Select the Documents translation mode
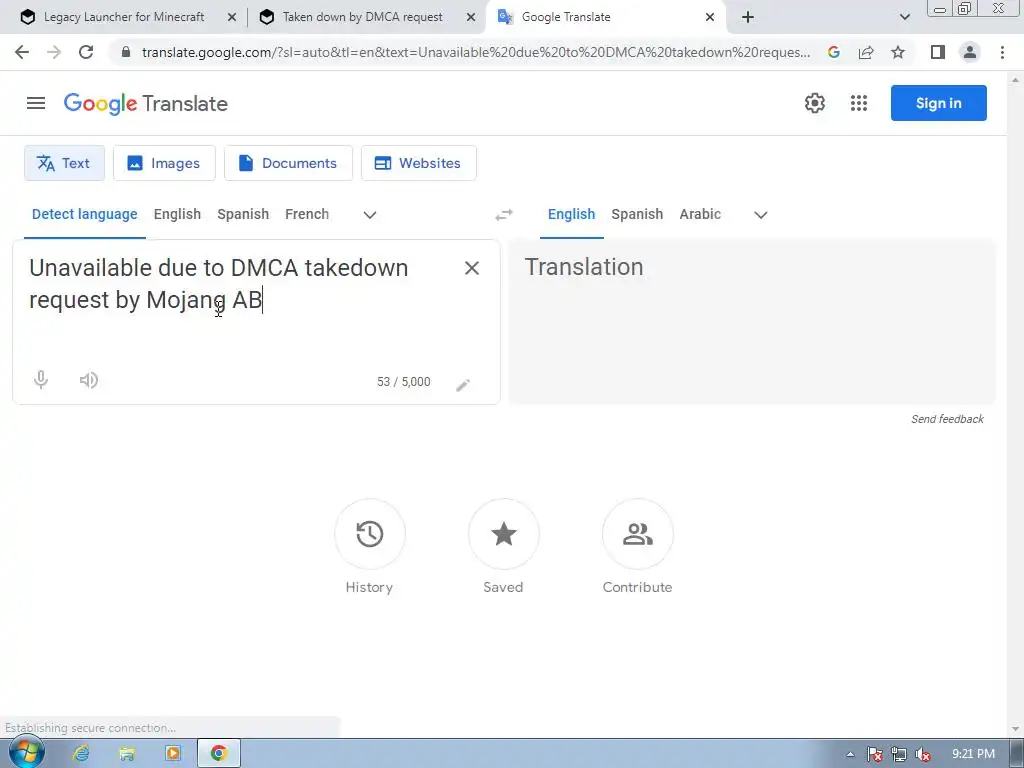 tap(288, 163)
